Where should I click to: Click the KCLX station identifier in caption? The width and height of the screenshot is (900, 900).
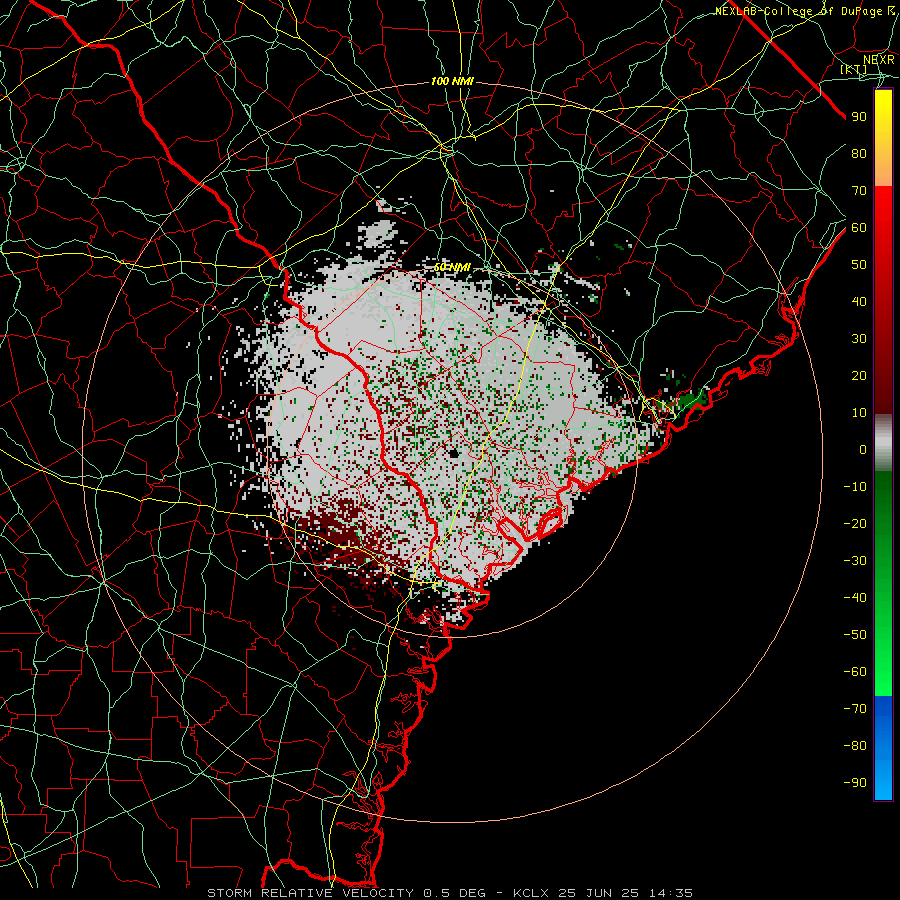tap(531, 893)
